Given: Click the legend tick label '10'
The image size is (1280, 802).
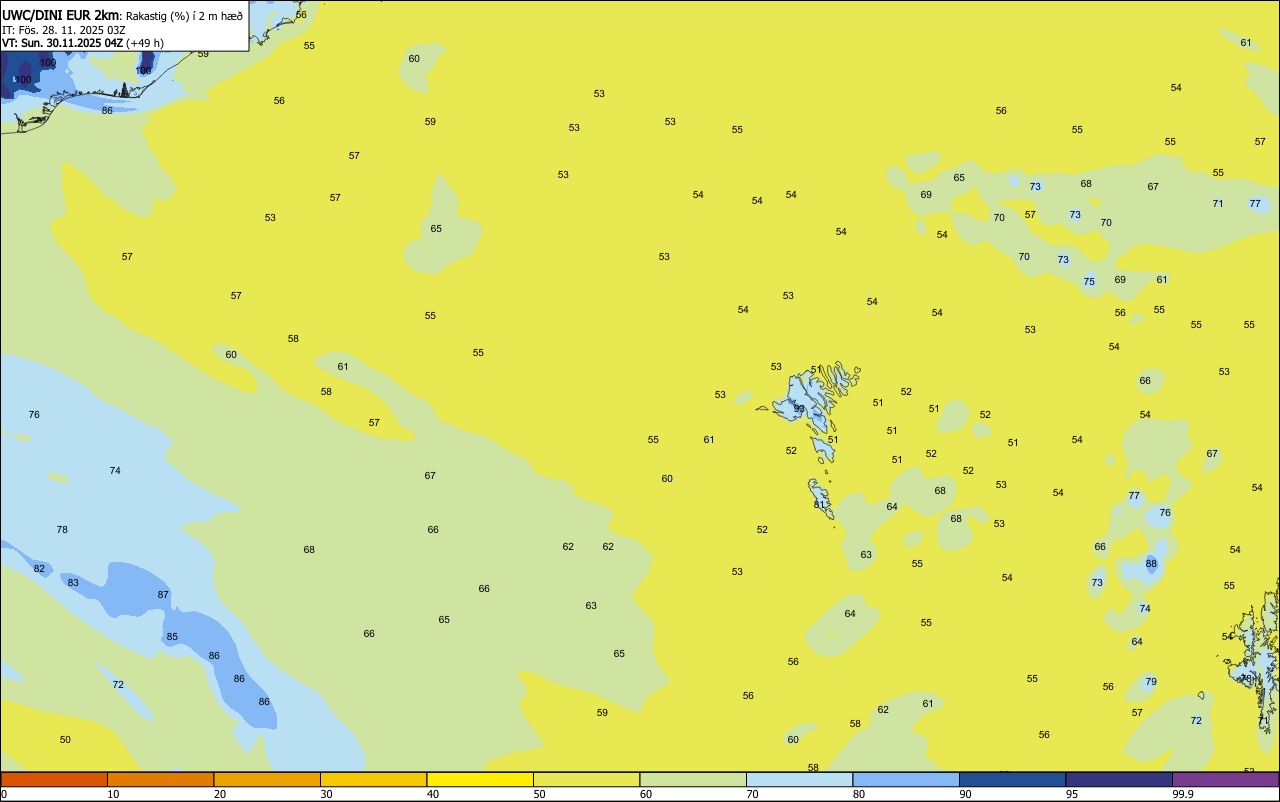Looking at the screenshot, I should click(113, 794).
